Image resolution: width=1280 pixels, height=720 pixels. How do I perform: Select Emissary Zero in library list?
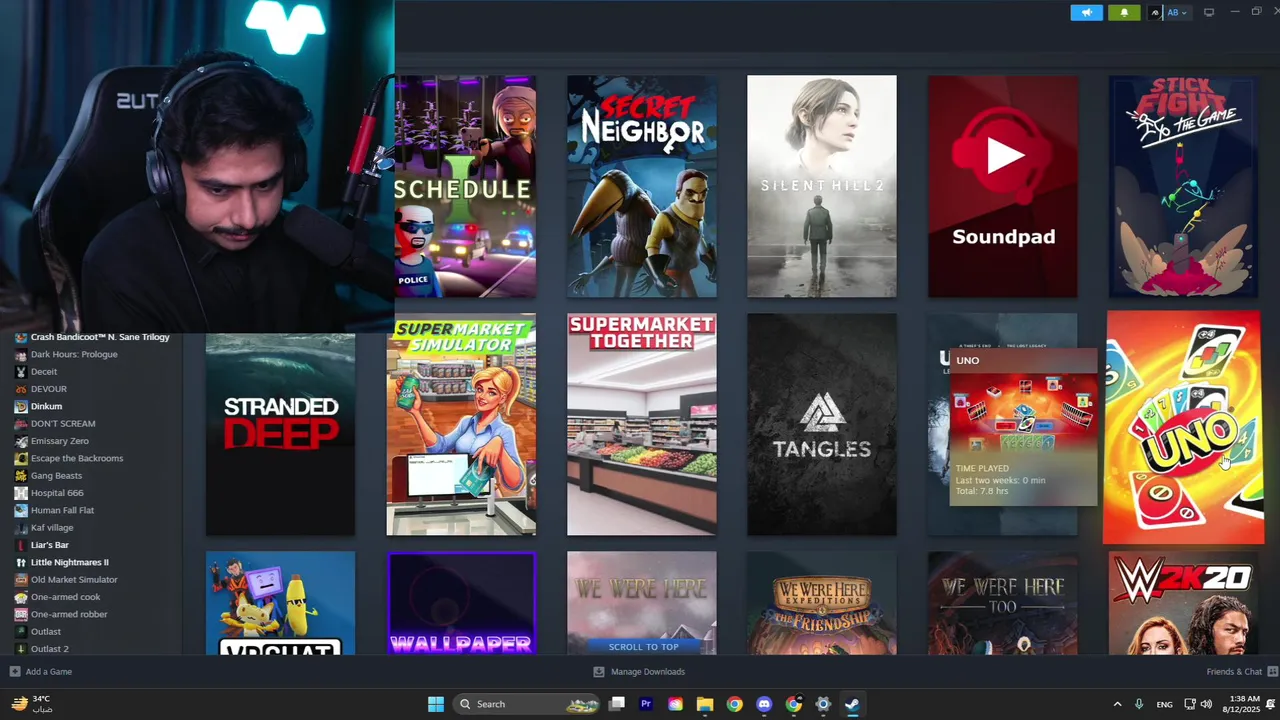[x=60, y=441]
